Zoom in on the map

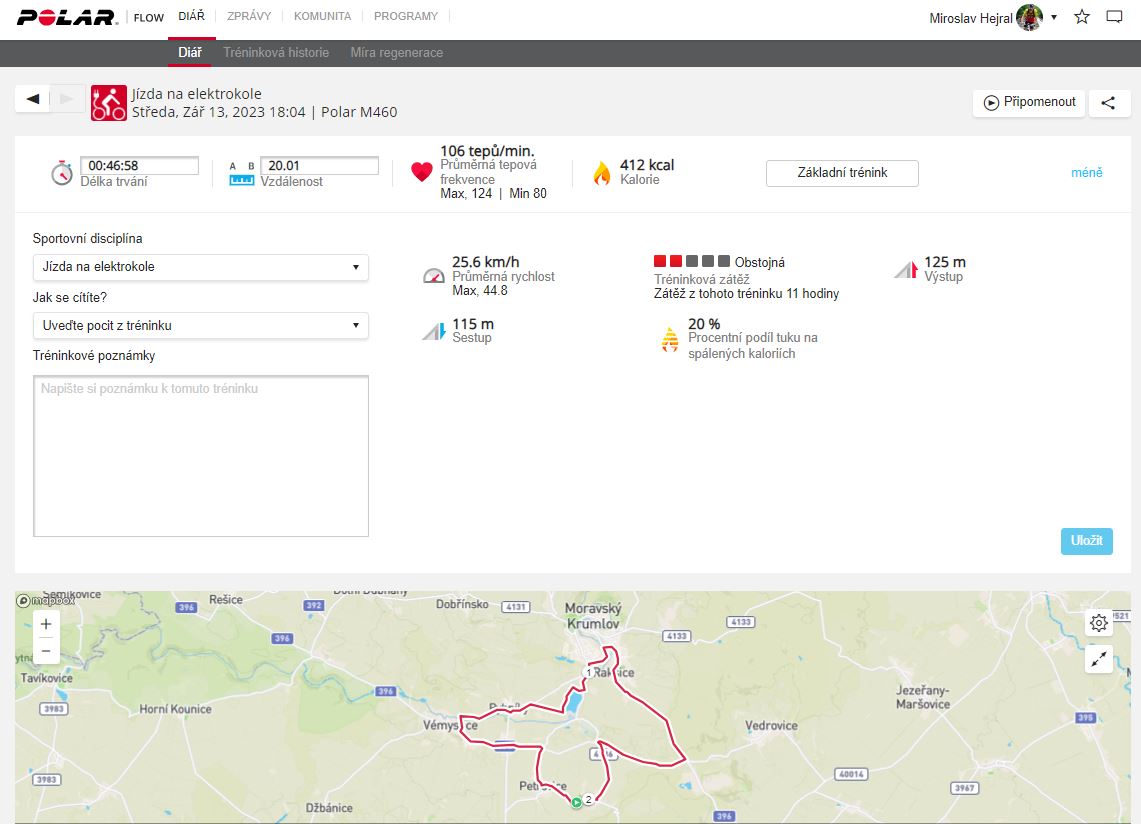click(x=46, y=624)
